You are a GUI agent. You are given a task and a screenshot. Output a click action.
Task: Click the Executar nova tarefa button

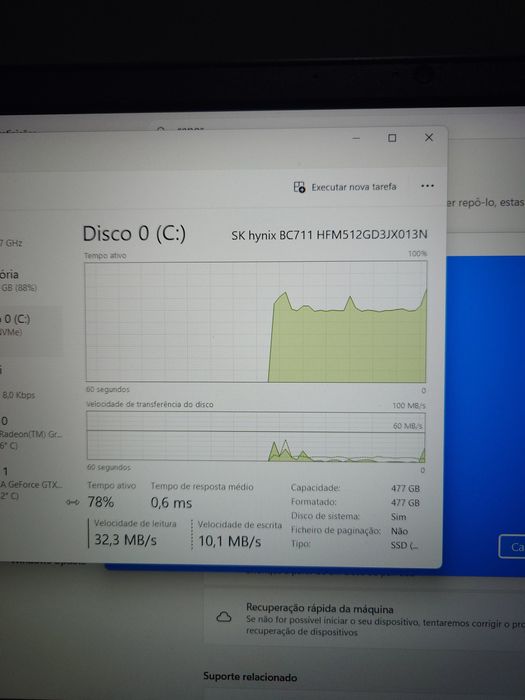[x=345, y=187]
